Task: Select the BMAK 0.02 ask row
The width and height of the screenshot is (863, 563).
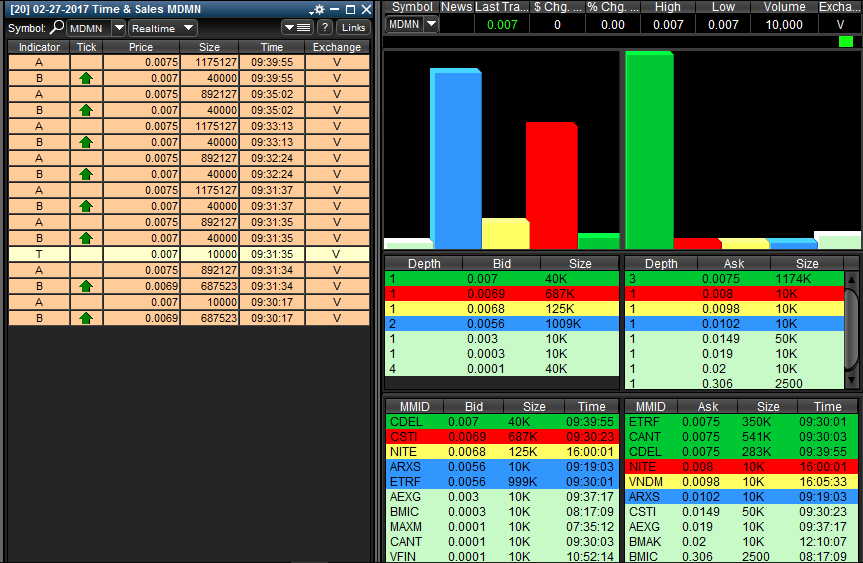Action: tap(741, 542)
